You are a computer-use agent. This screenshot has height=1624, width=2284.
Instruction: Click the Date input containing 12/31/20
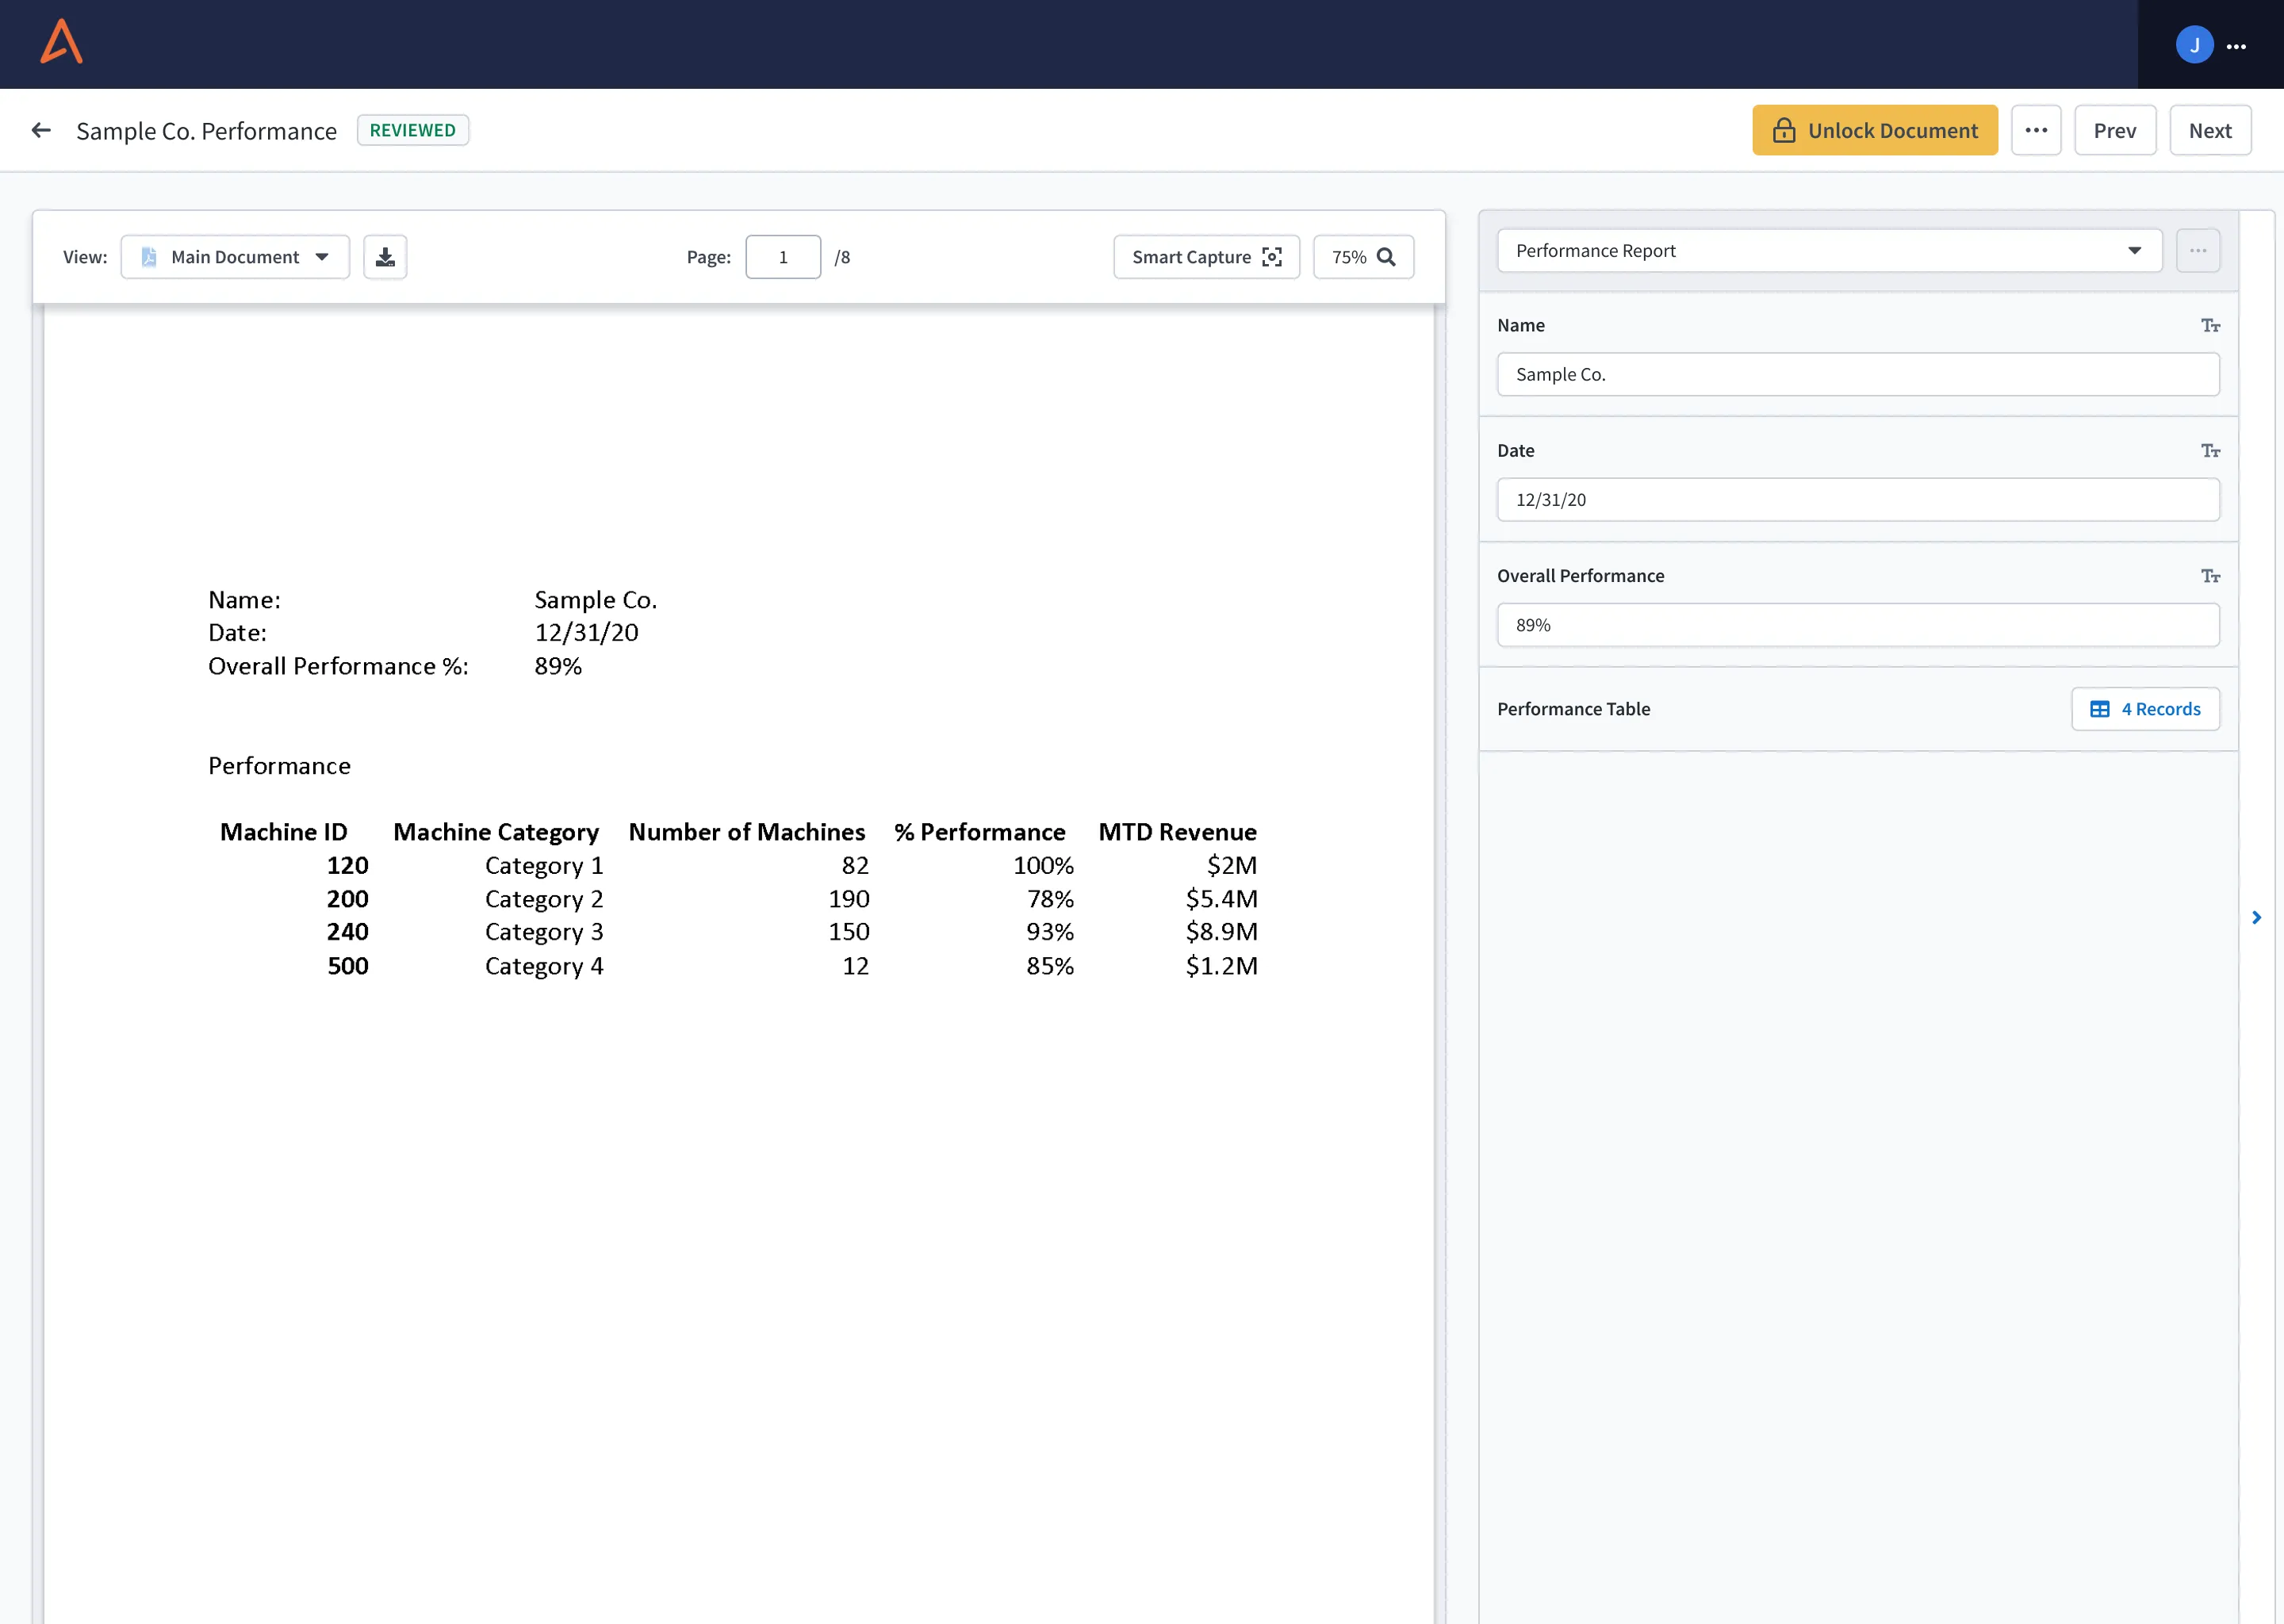(x=1858, y=500)
